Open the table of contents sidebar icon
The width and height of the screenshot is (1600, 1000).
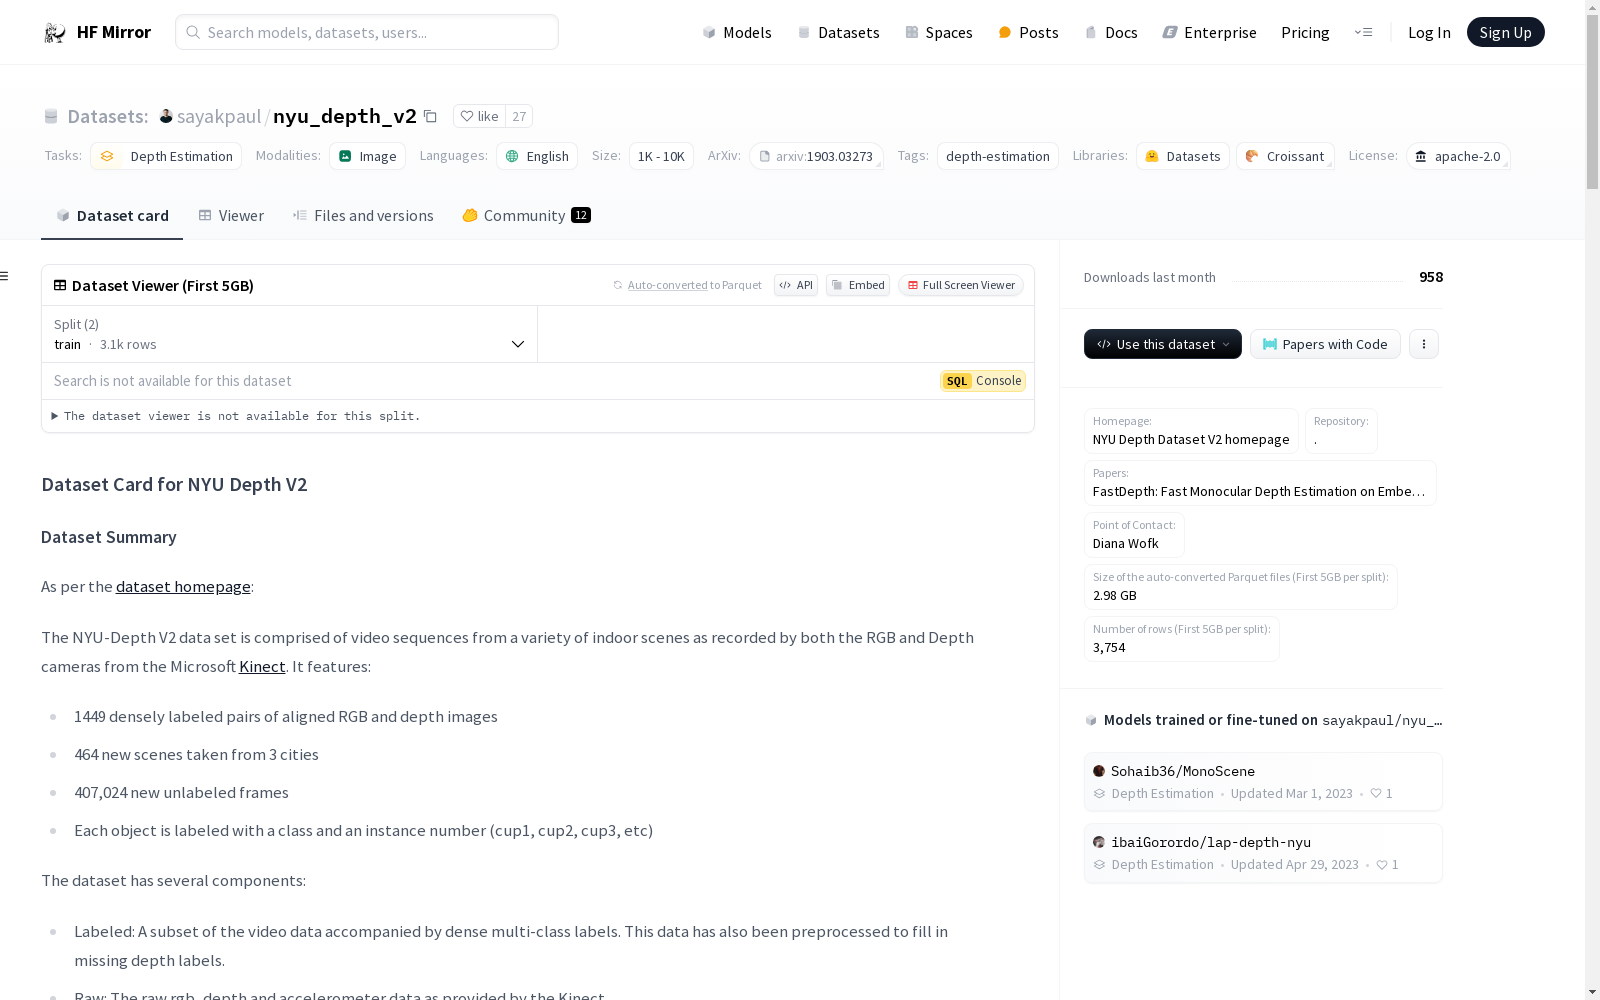(5, 276)
